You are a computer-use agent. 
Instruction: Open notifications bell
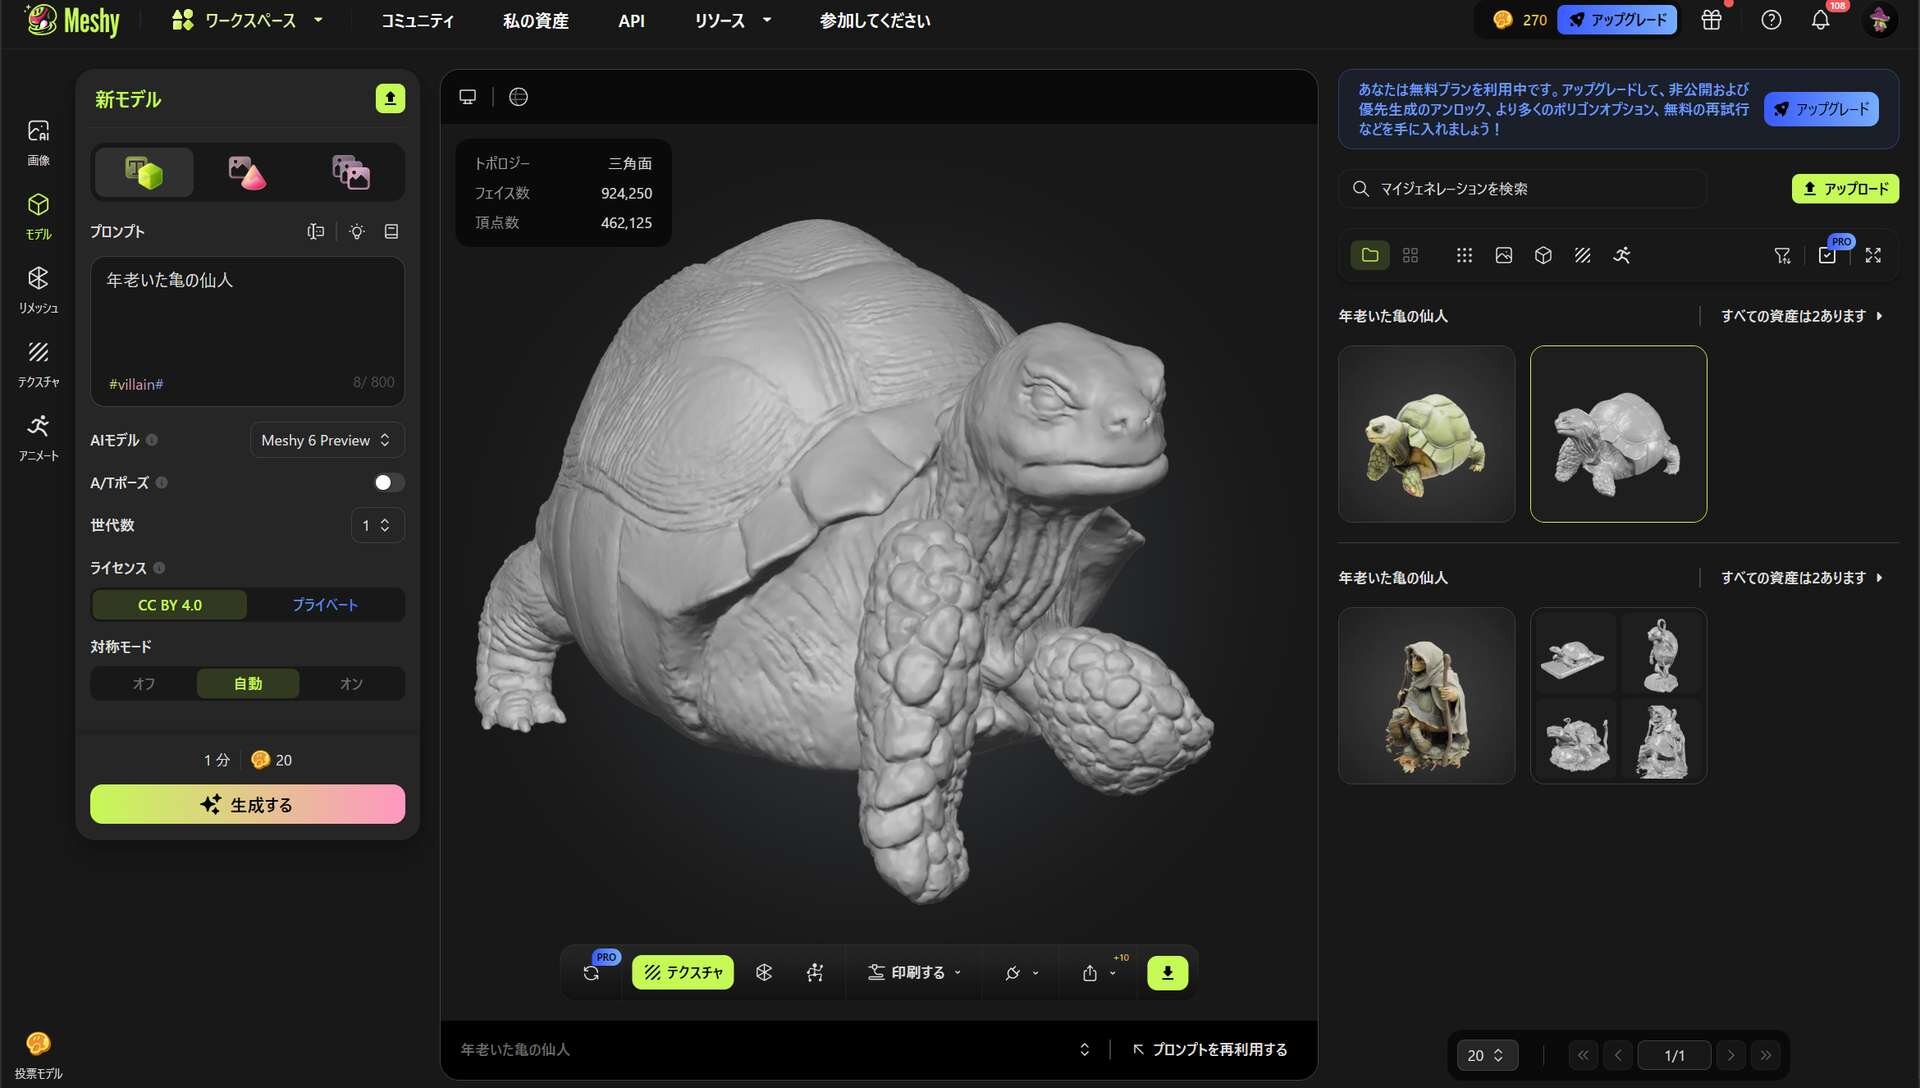tap(1820, 20)
